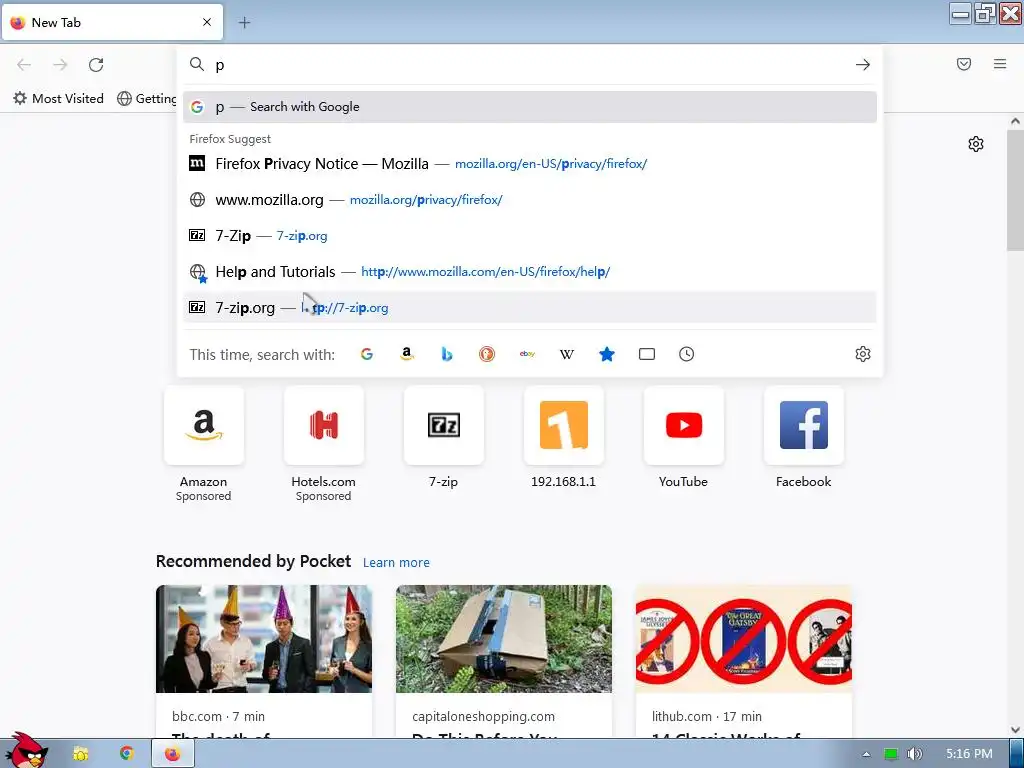Select the 7-Zip 7-zip.org suggestion
1024x768 pixels.
530,236
